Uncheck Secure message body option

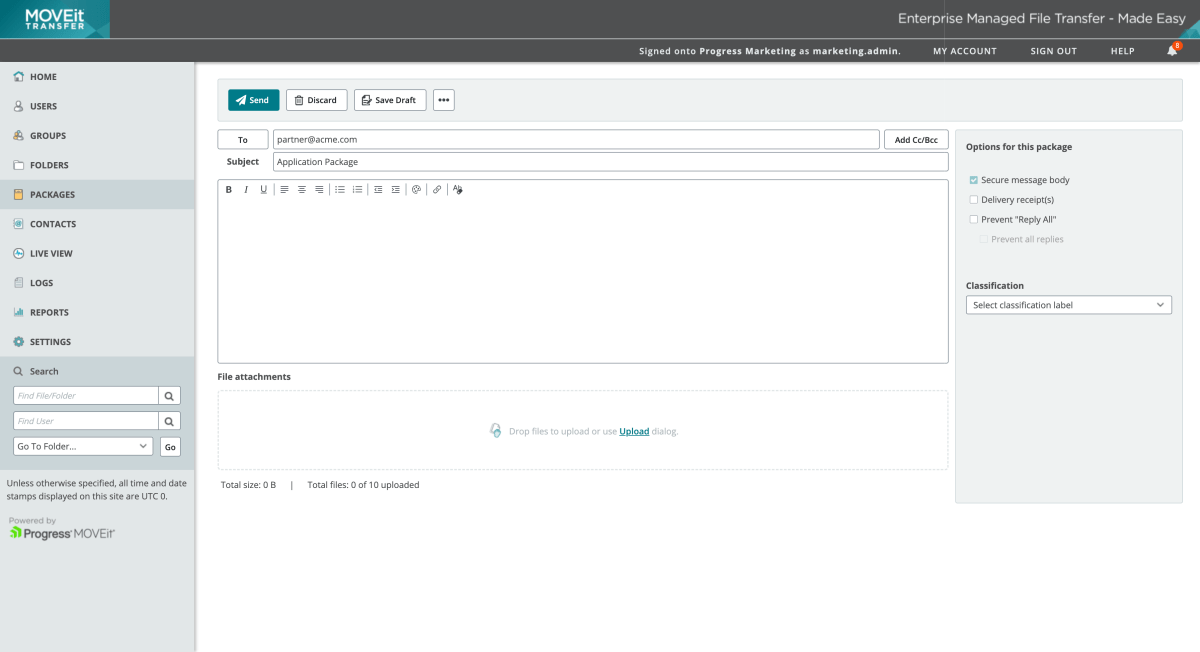tap(973, 180)
